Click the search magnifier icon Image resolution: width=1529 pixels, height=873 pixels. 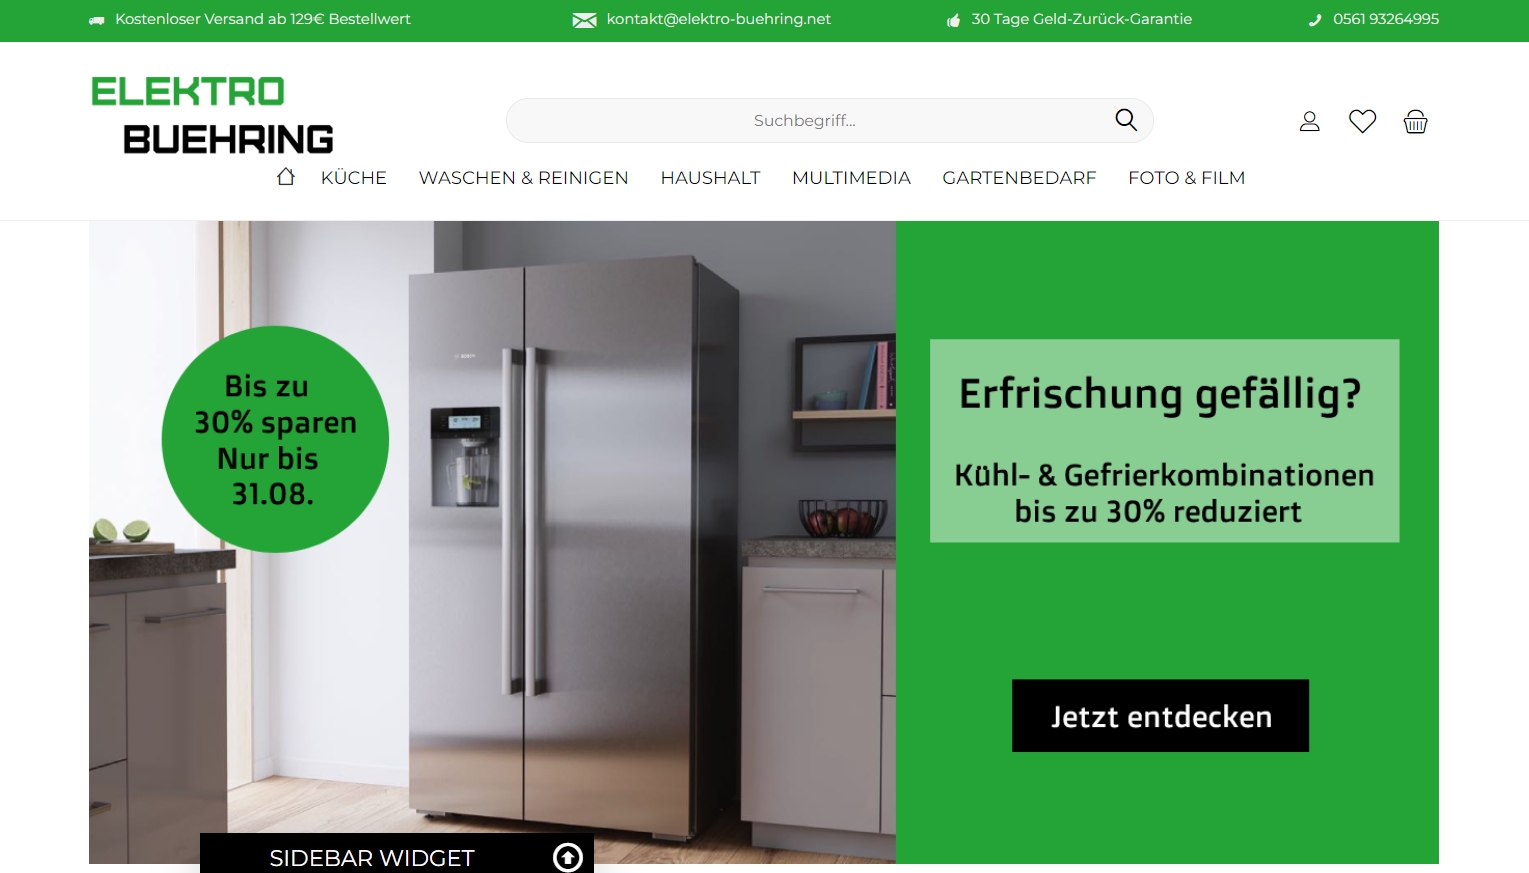click(x=1126, y=120)
